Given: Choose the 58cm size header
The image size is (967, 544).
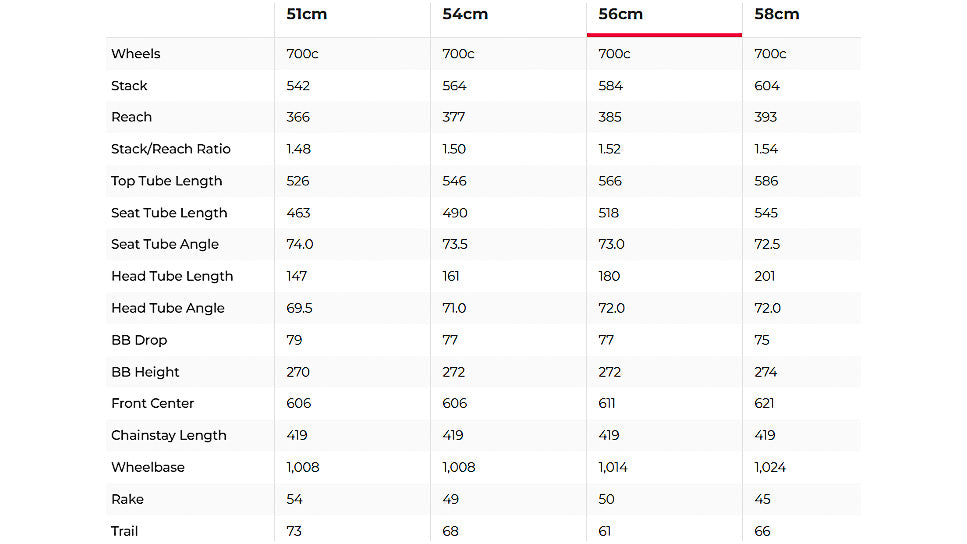Looking at the screenshot, I should tap(776, 15).
